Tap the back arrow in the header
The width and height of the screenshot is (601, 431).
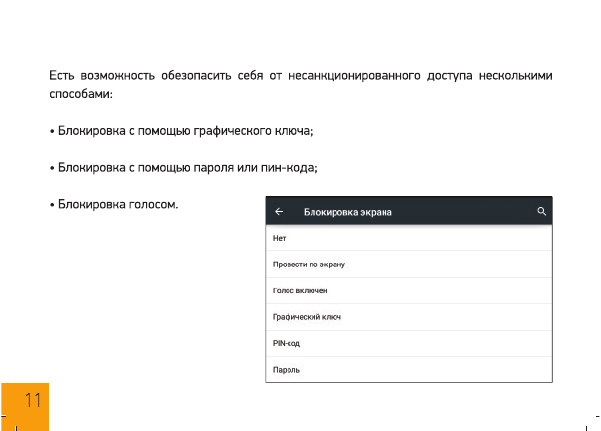tap(279, 212)
